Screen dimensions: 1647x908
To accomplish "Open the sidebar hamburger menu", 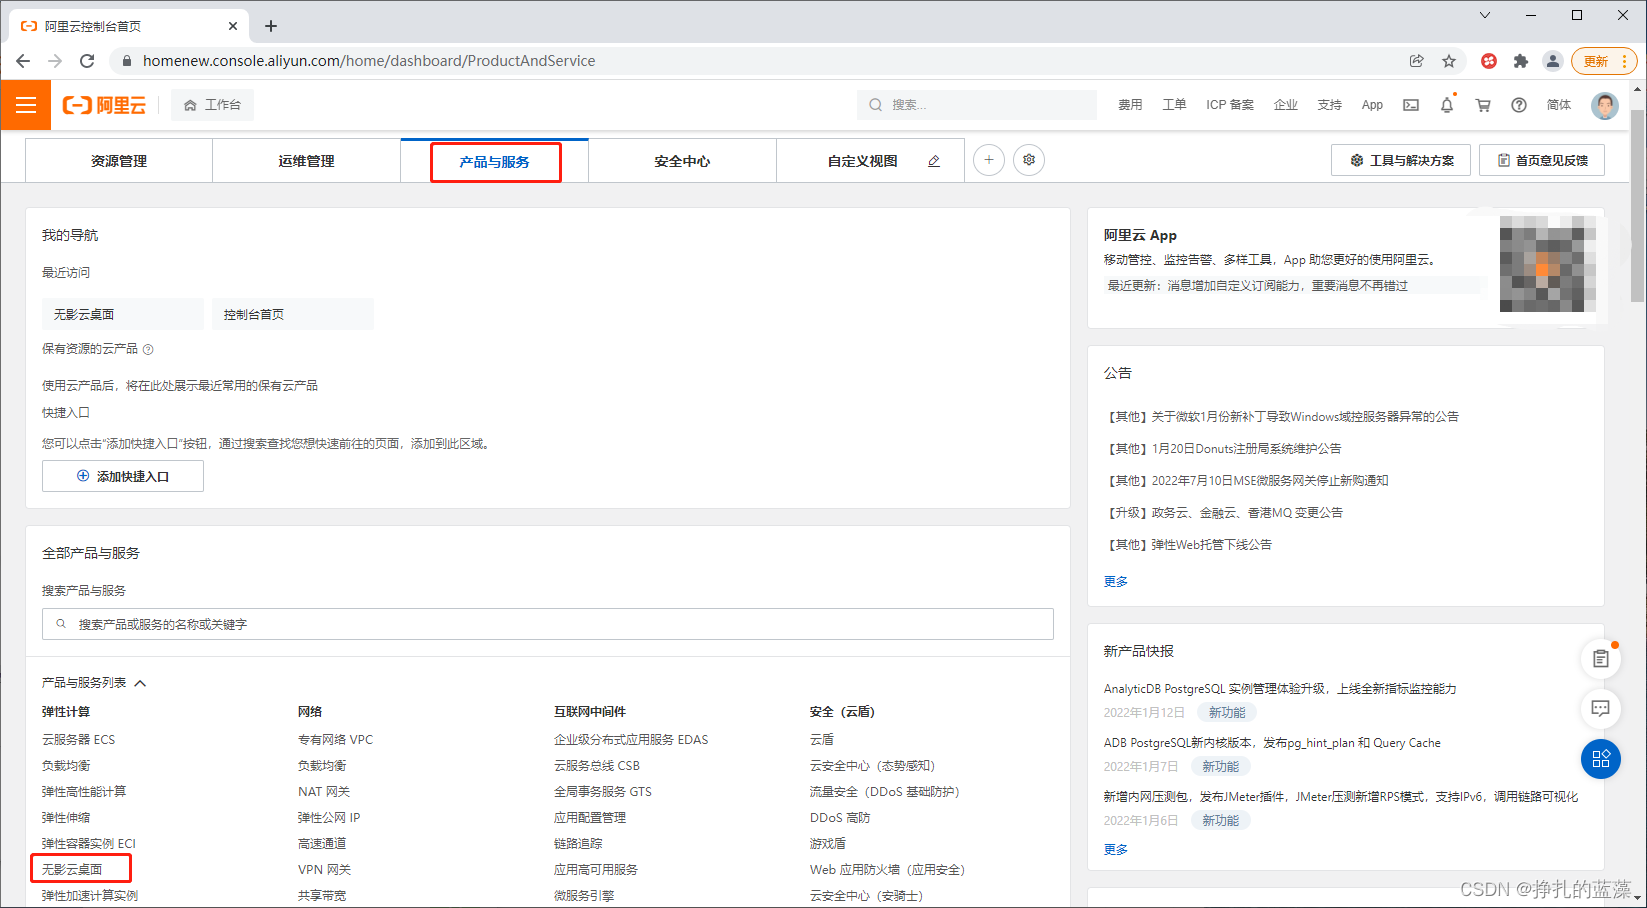I will click(x=25, y=104).
